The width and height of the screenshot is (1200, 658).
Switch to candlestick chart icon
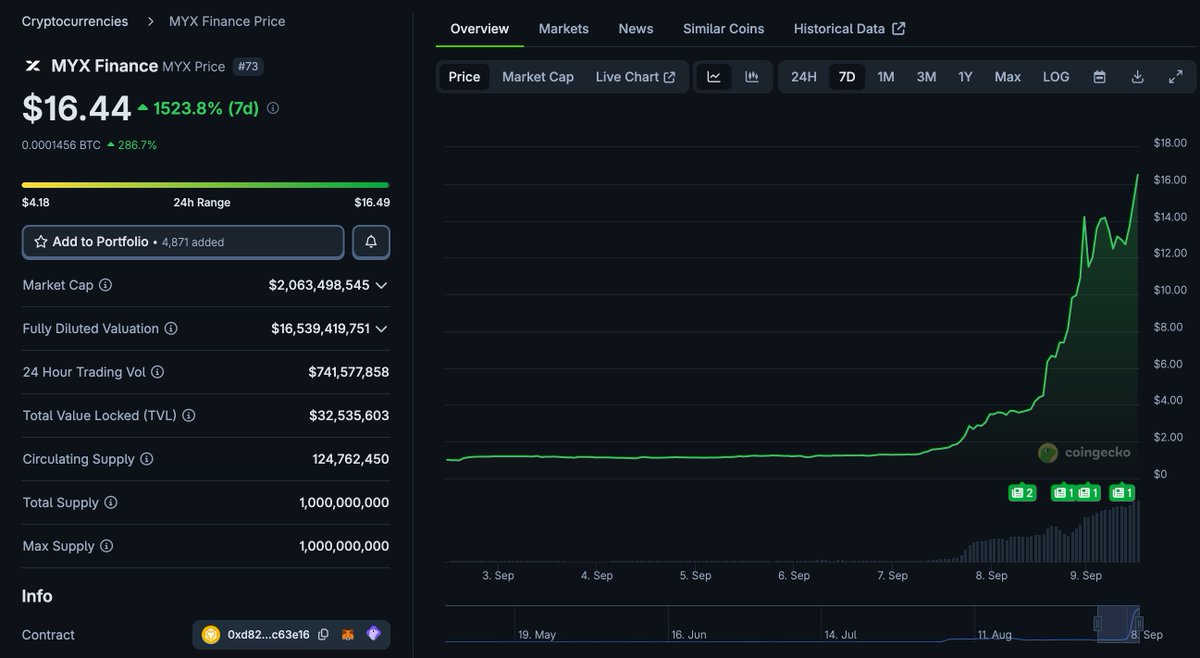pos(751,77)
